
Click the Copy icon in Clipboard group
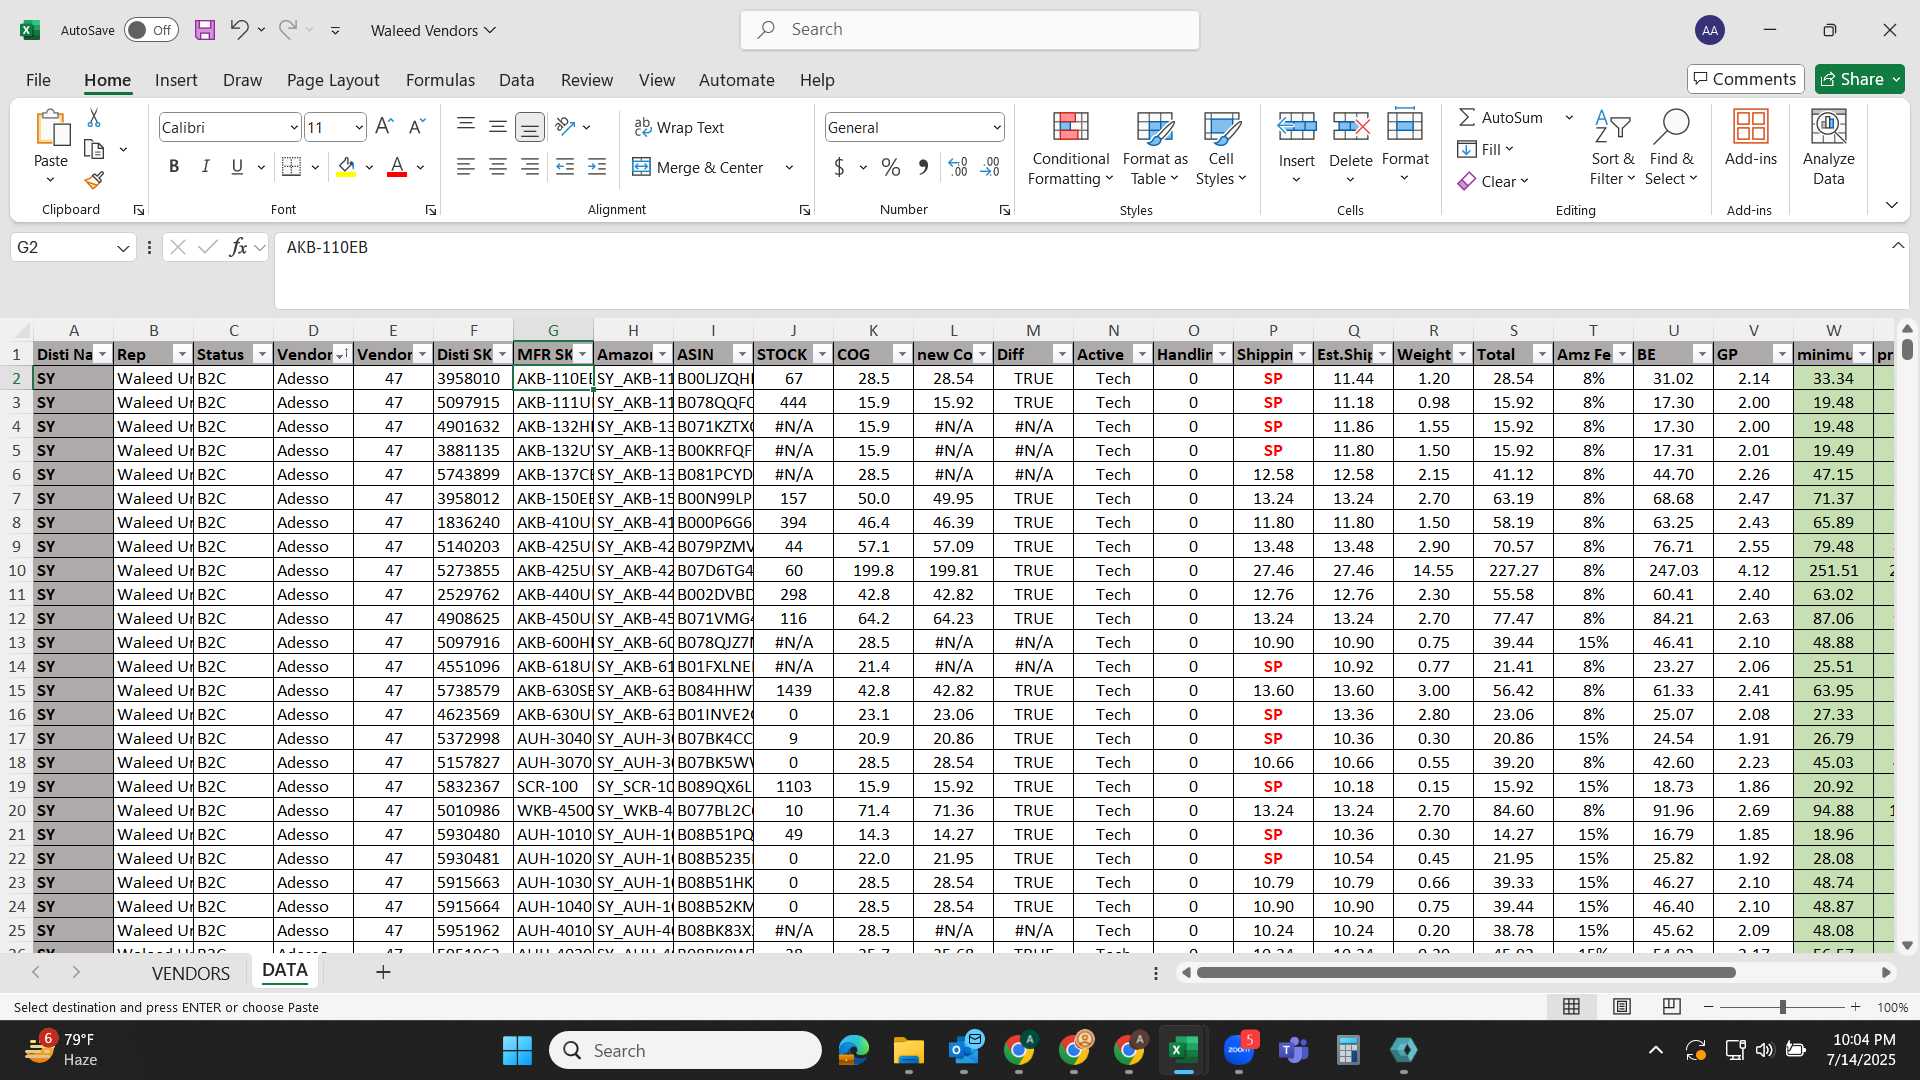pyautogui.click(x=94, y=149)
